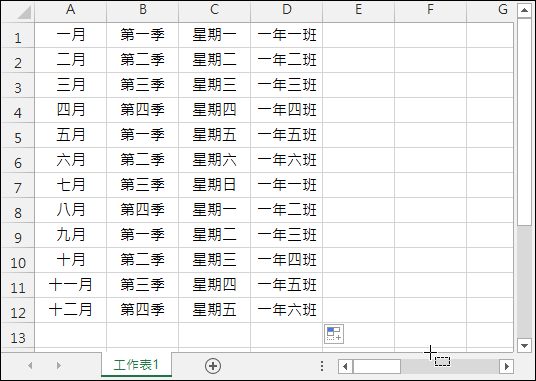The image size is (536, 381).
Task: Select 星期一 cell in row 1
Action: (215, 35)
